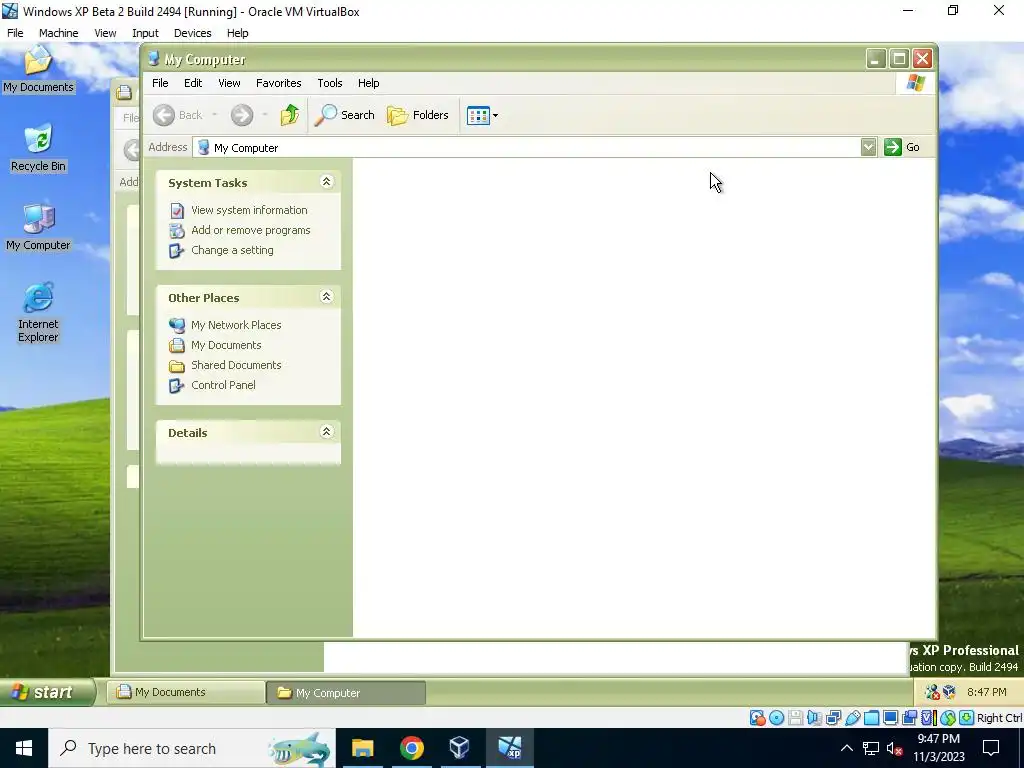Open the Forward history dropdown arrow
Viewport: 1024px width, 768px height.
click(x=264, y=115)
